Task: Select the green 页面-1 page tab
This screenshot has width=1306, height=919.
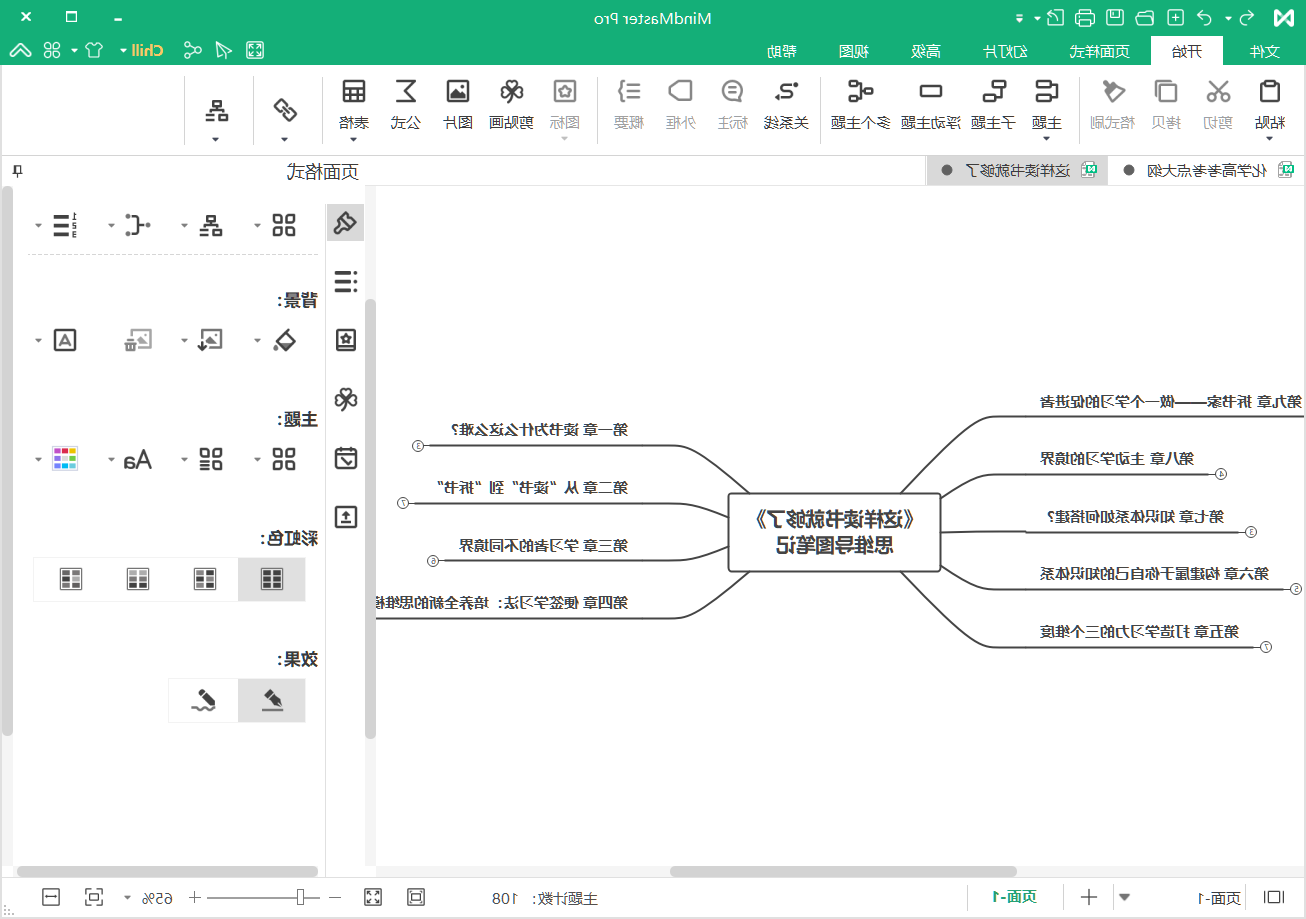Action: [x=1014, y=897]
